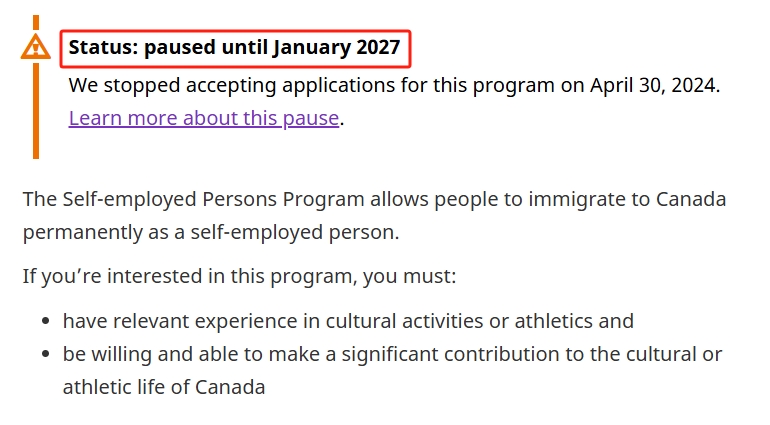
Task: Open the 'Learn more about this pause' link
Action: [204, 118]
